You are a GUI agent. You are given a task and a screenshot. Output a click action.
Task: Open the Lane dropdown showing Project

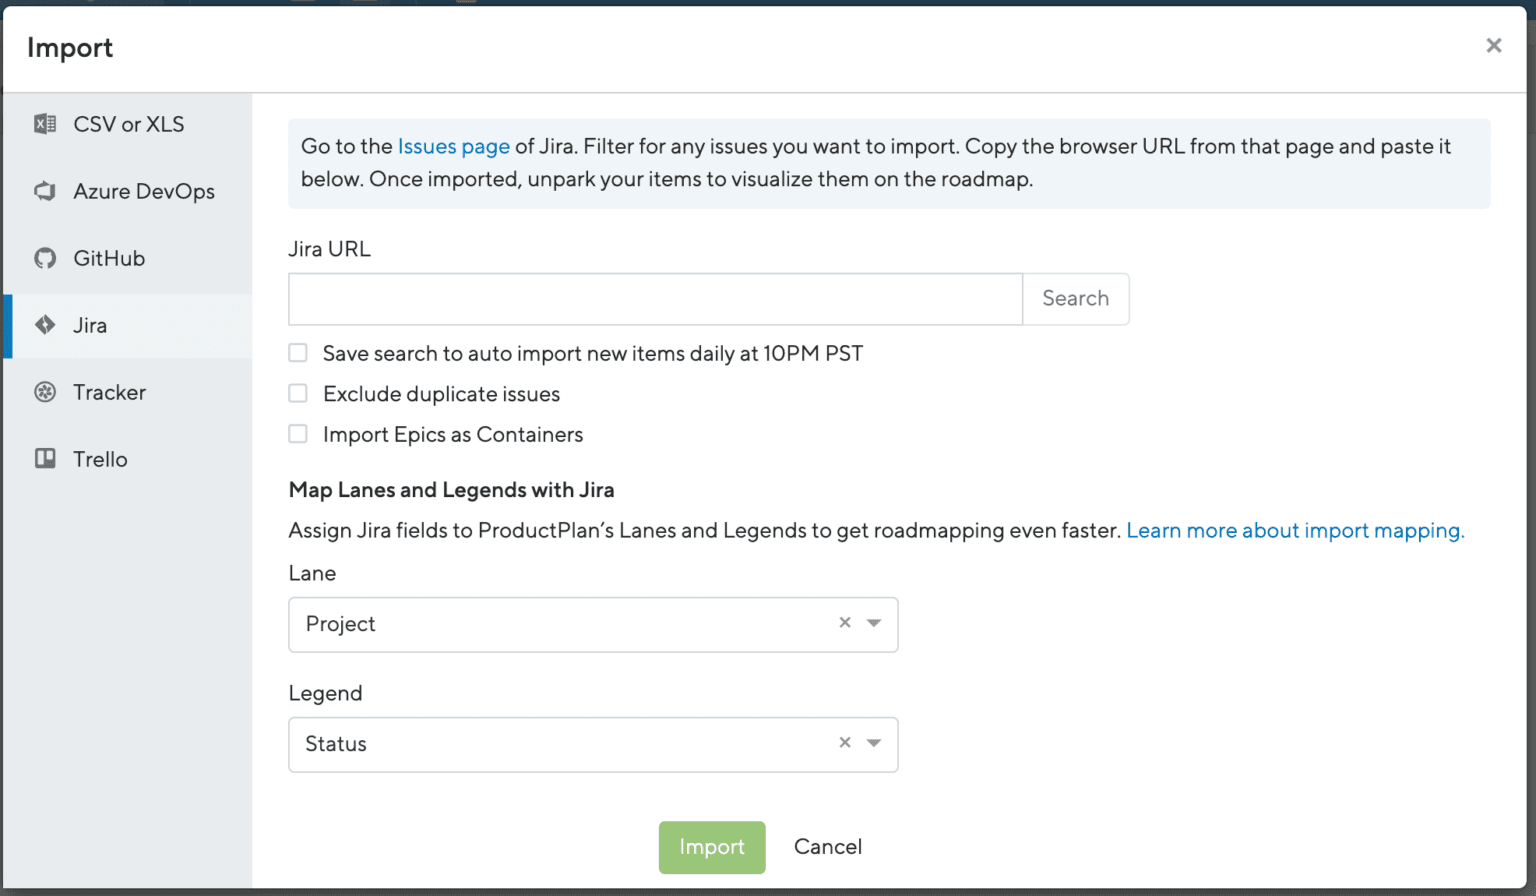tap(560, 624)
